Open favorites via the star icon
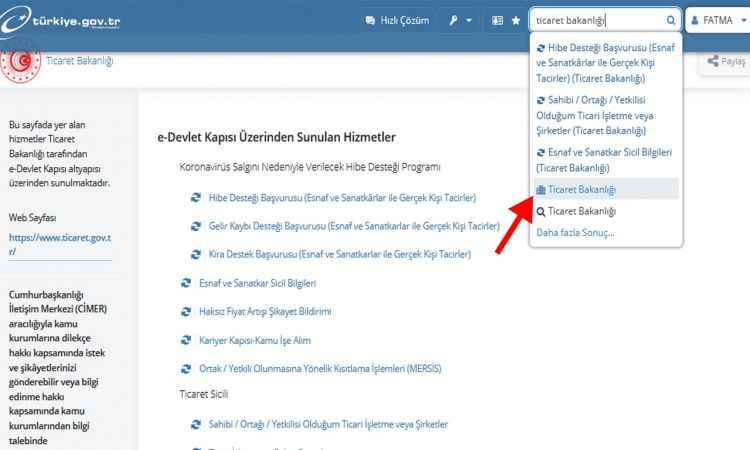 pos(516,21)
